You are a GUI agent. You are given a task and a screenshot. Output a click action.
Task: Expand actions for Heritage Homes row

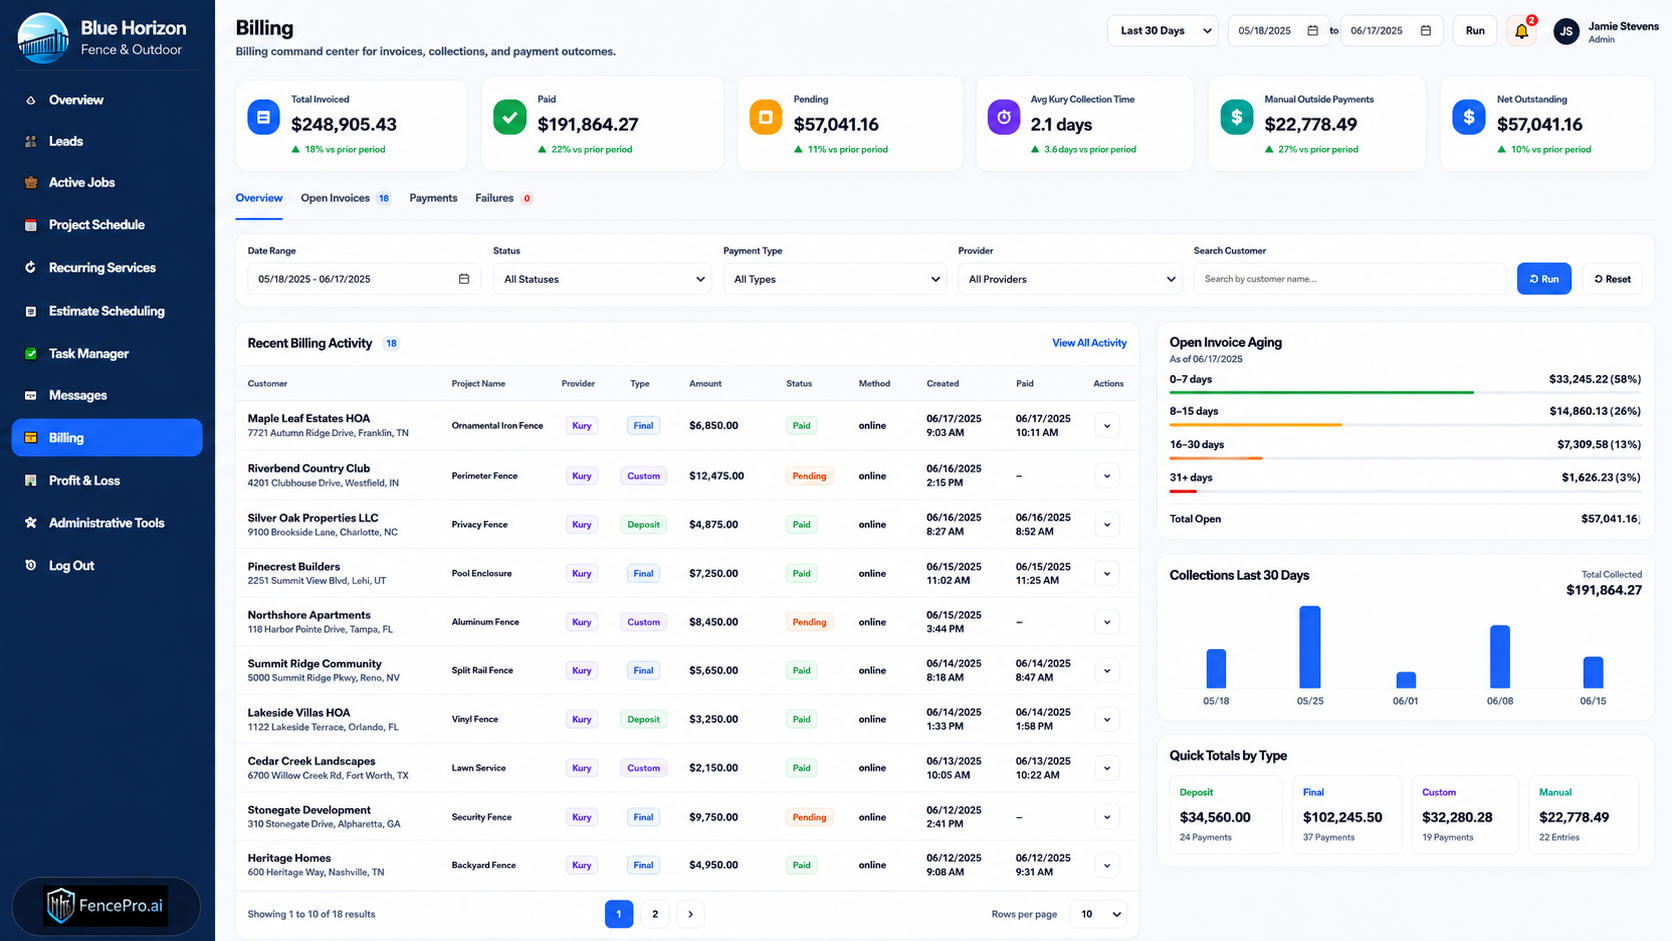[x=1107, y=866]
